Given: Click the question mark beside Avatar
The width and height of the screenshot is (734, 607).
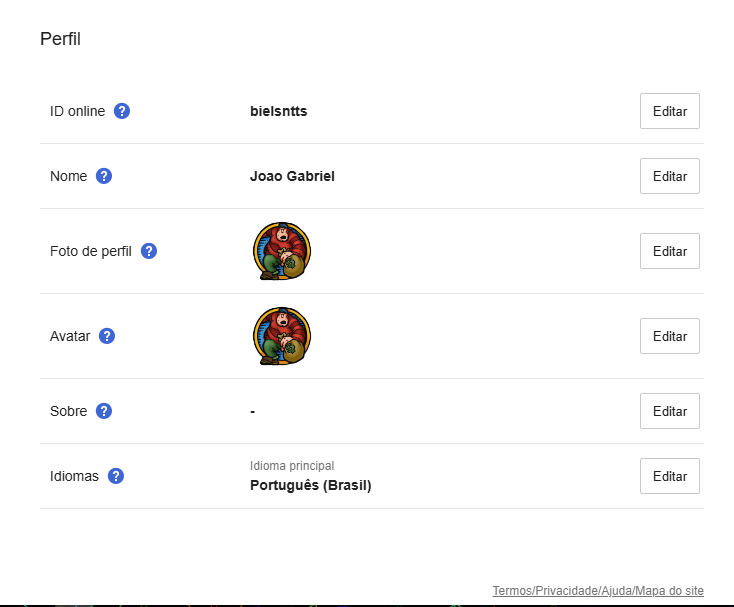Looking at the screenshot, I should tap(107, 336).
